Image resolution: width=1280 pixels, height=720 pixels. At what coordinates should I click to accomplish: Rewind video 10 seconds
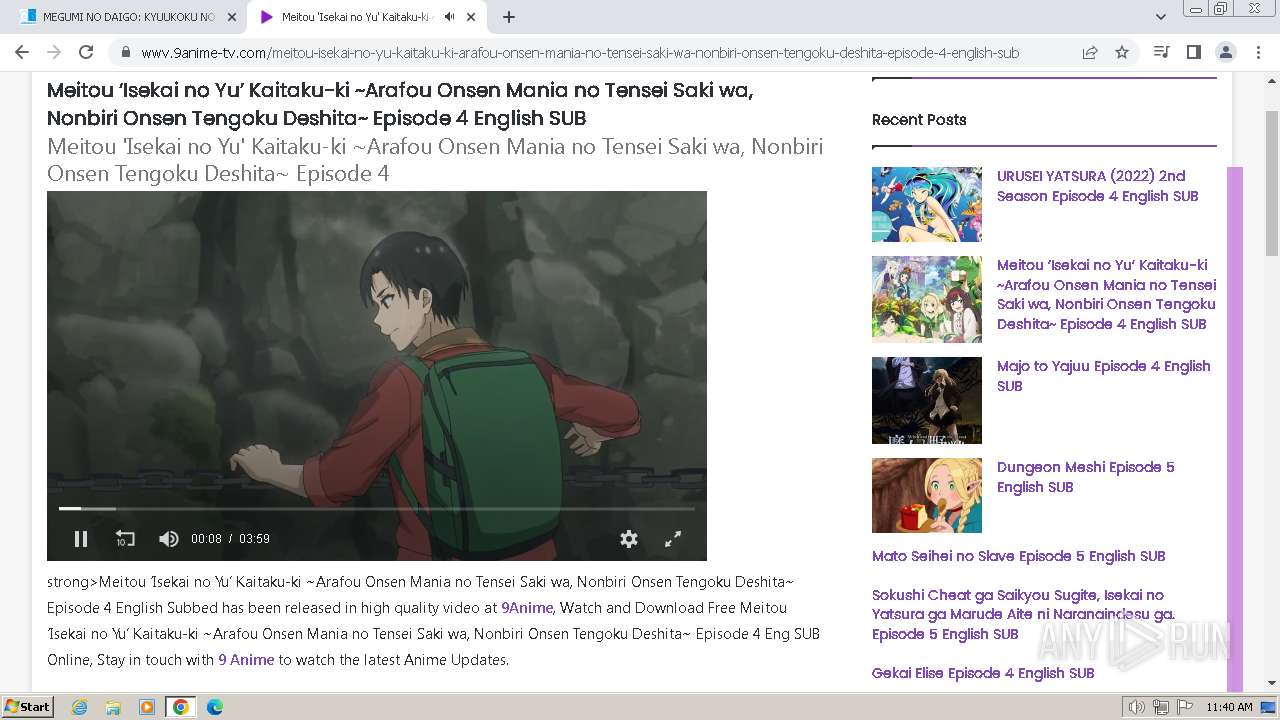[x=125, y=539]
